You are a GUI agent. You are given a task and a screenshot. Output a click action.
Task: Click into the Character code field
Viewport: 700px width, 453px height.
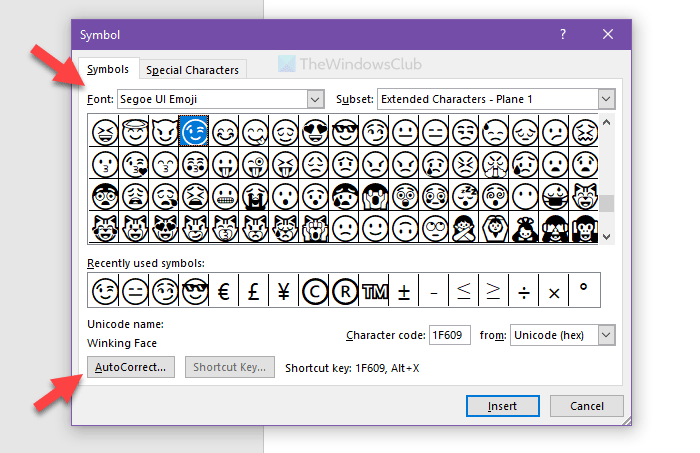[x=447, y=335]
